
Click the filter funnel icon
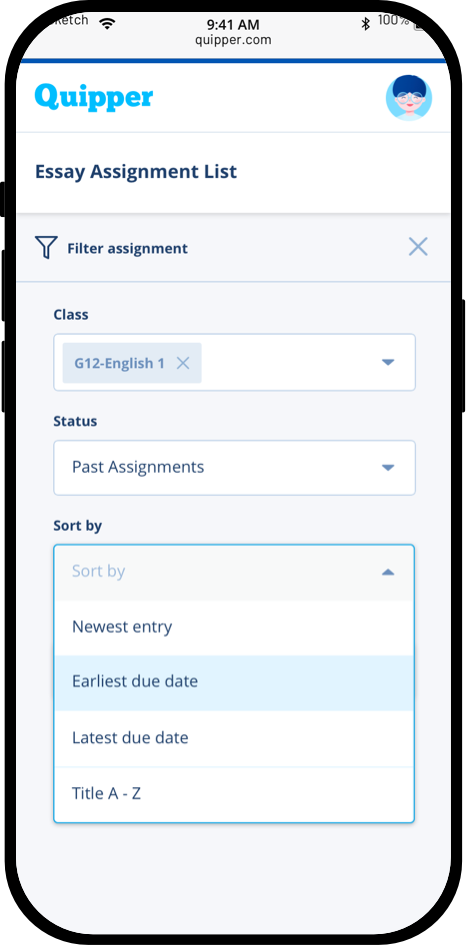[x=46, y=247]
